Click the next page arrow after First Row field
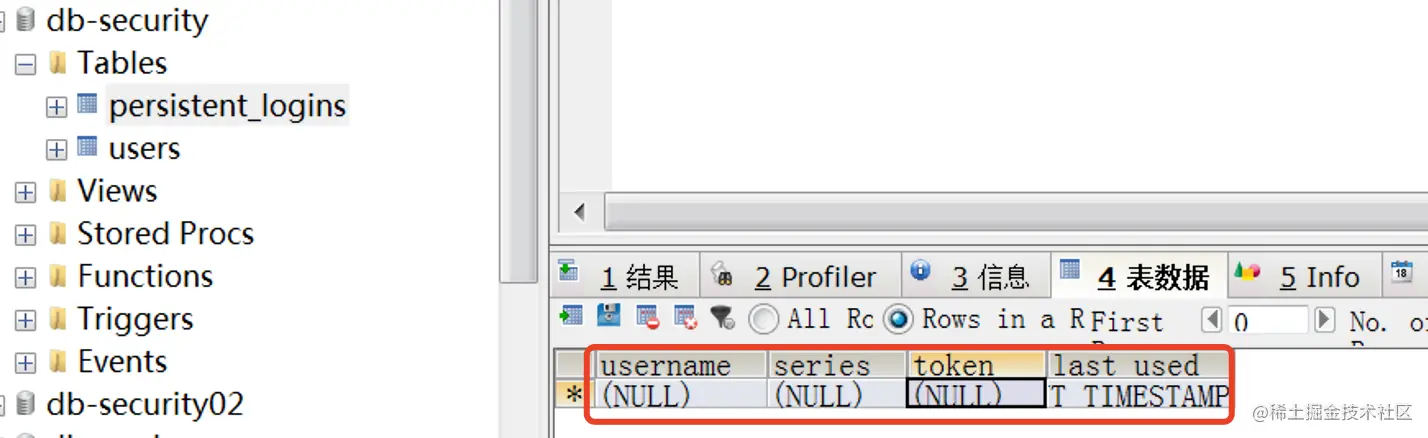The image size is (1428, 438). click(1324, 320)
